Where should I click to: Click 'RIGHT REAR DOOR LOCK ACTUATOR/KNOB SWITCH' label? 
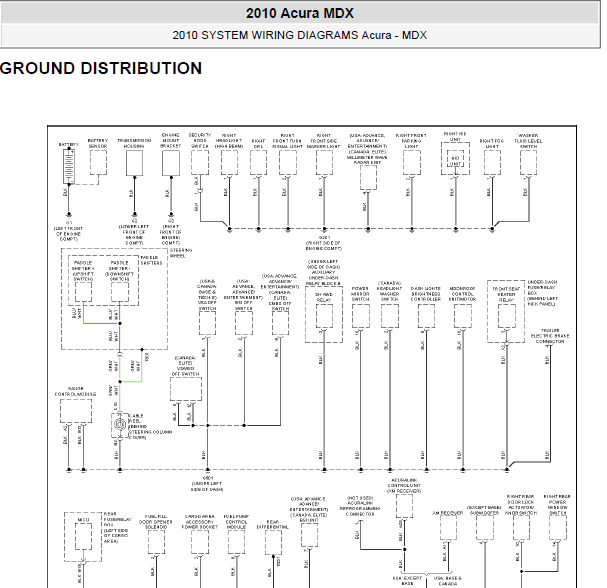pos(521,504)
